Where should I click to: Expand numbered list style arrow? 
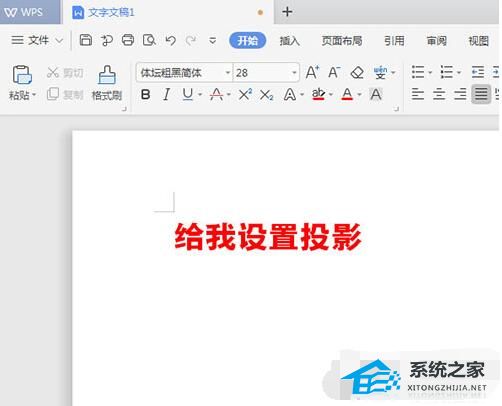[459, 72]
